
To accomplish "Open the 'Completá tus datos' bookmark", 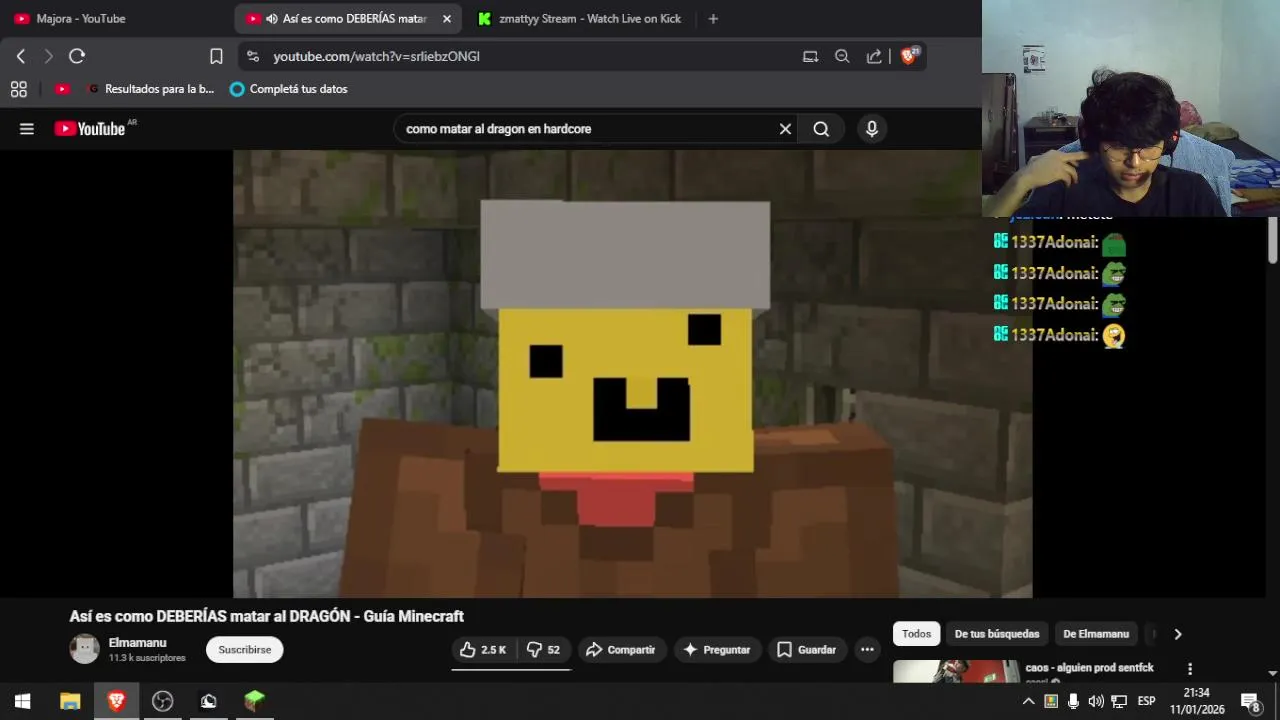I will tap(289, 89).
